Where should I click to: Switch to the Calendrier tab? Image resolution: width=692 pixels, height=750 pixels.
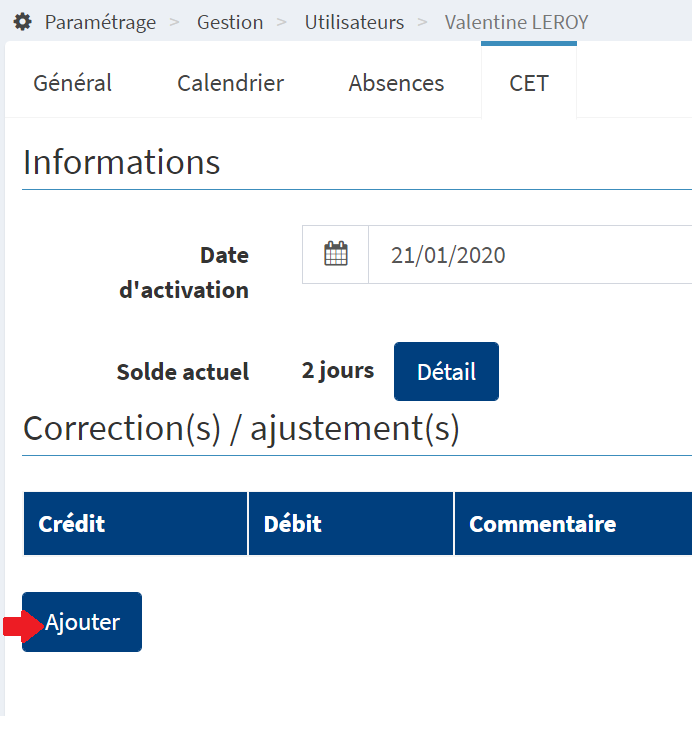pyautogui.click(x=231, y=83)
